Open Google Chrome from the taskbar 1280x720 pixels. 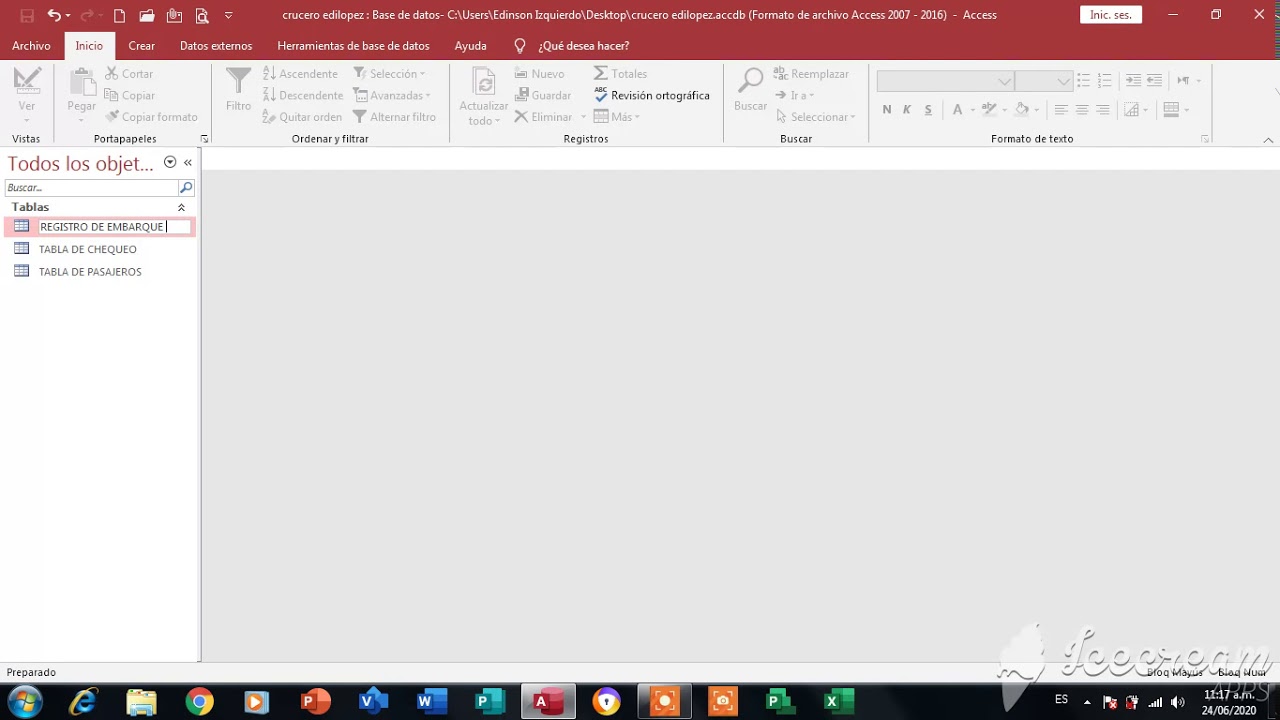coord(199,702)
